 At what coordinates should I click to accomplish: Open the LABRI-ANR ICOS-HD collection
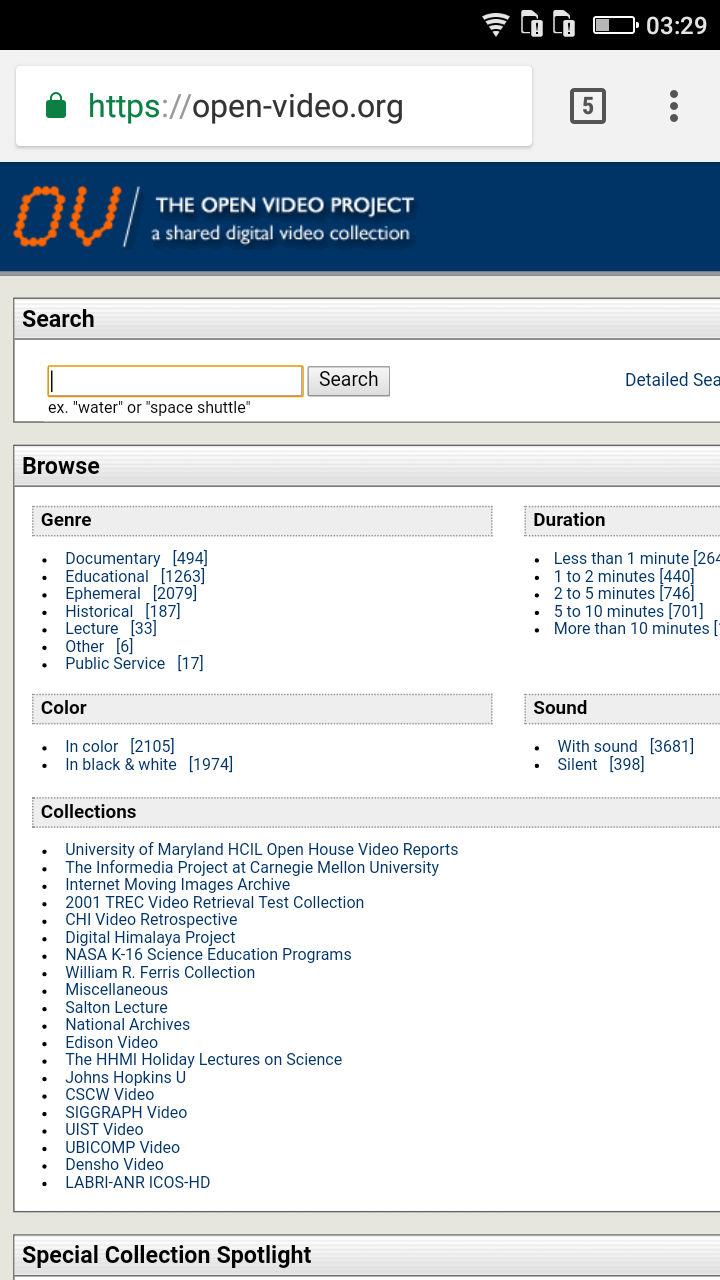138,1182
